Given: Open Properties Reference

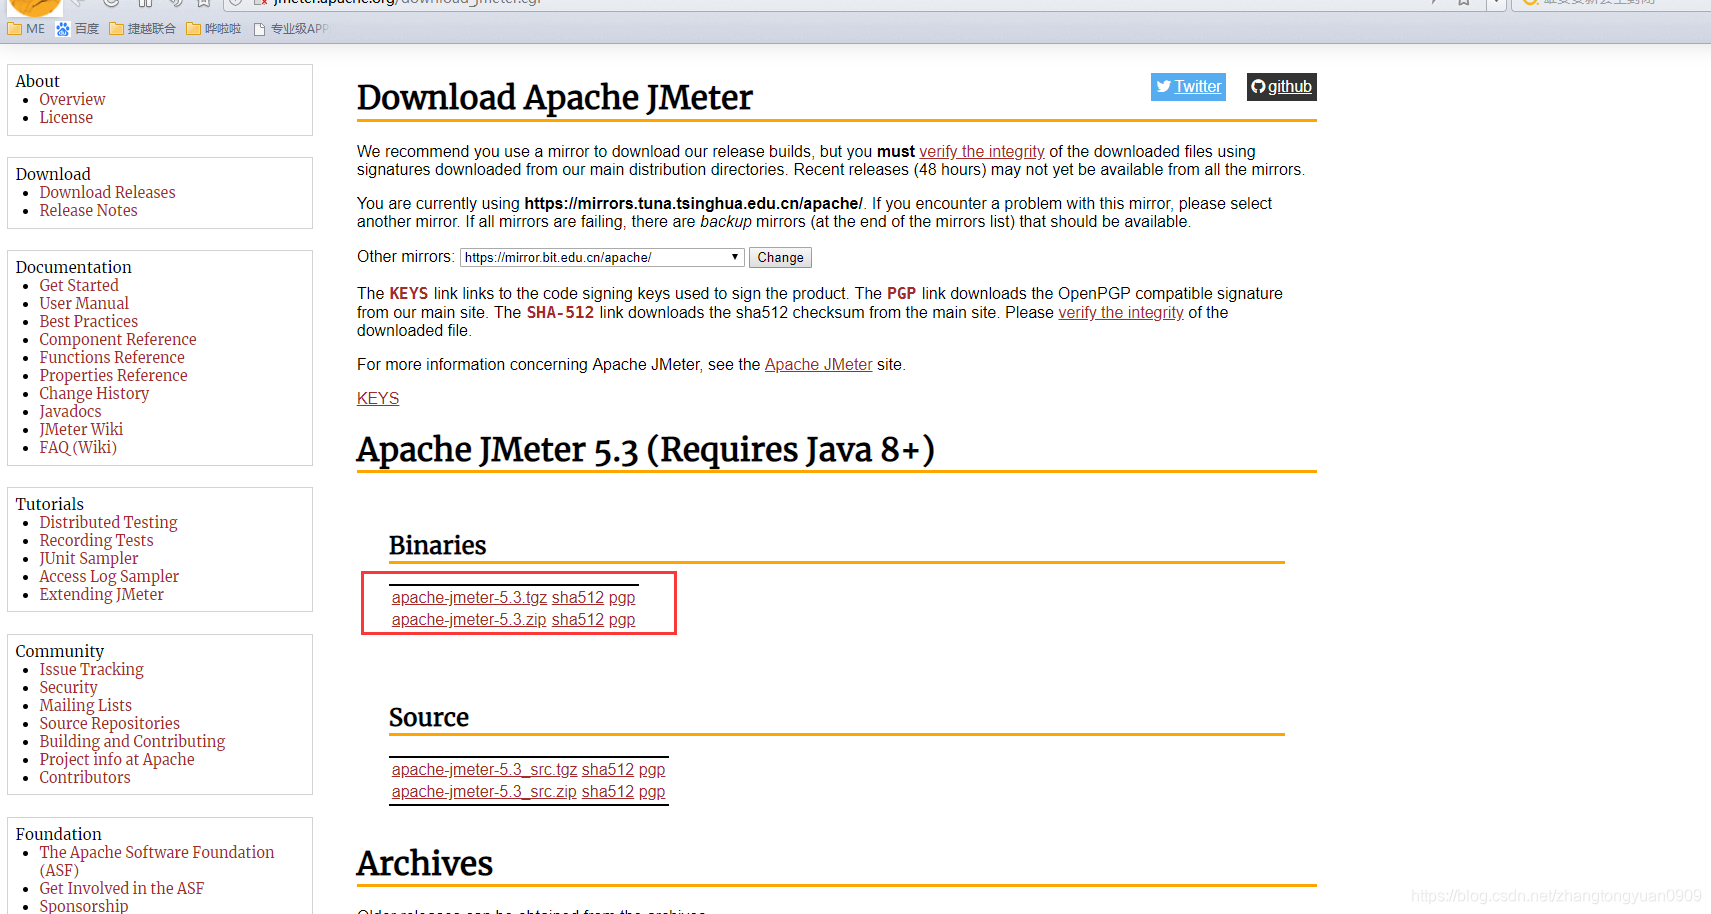Looking at the screenshot, I should click(x=113, y=376).
